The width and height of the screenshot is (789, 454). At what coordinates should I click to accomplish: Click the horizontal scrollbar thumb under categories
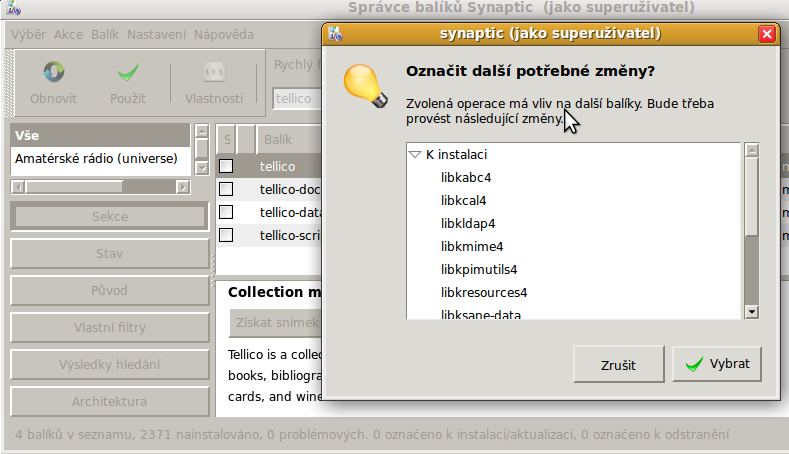(x=74, y=187)
